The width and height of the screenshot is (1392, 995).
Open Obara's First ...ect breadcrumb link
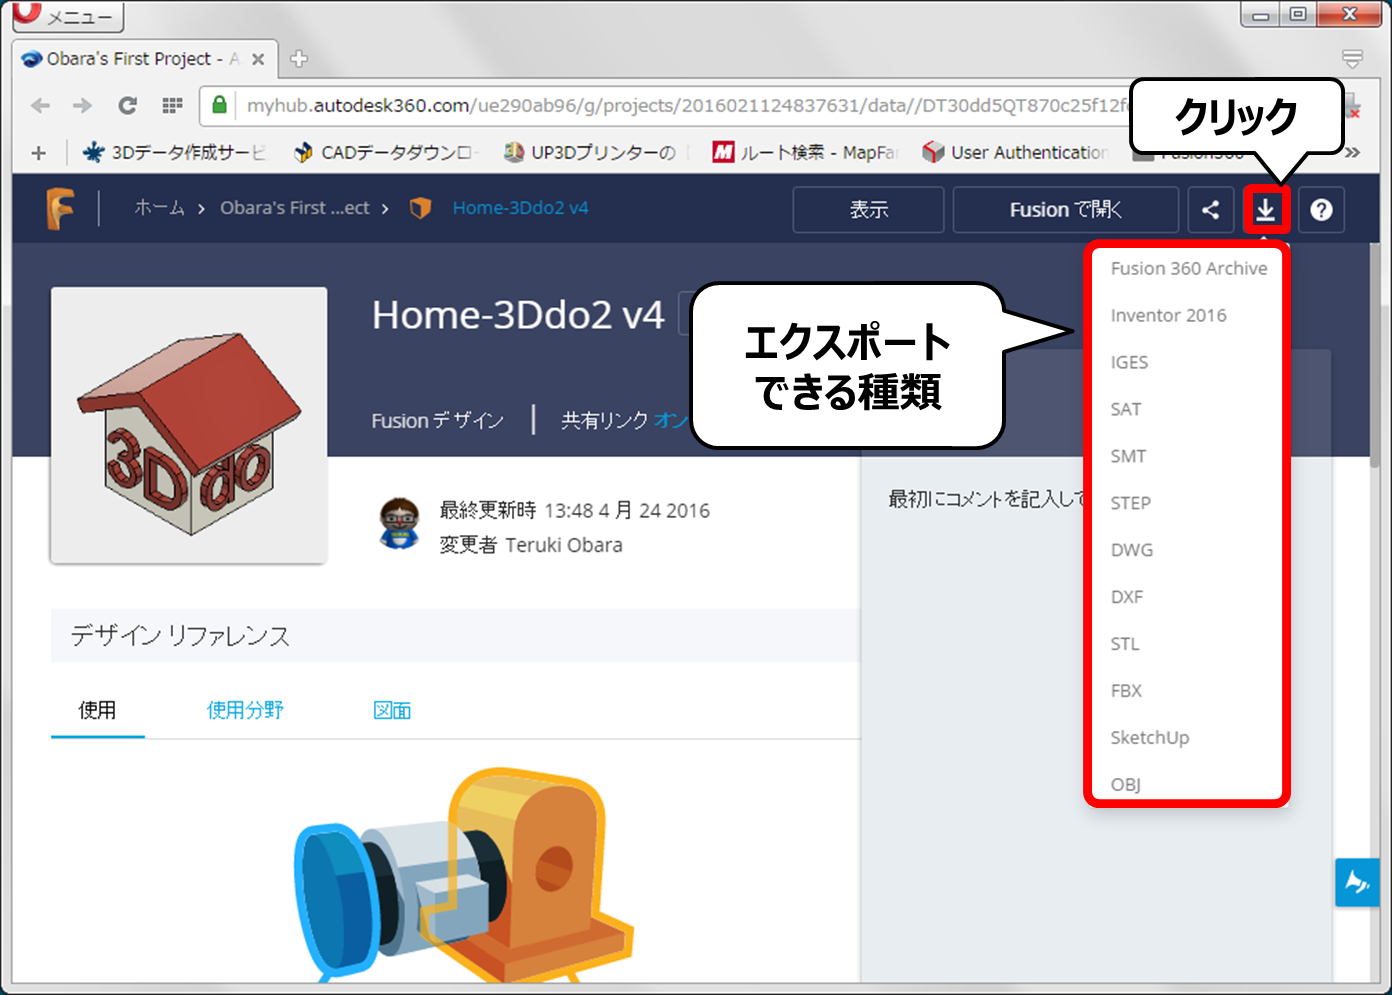[x=295, y=208]
